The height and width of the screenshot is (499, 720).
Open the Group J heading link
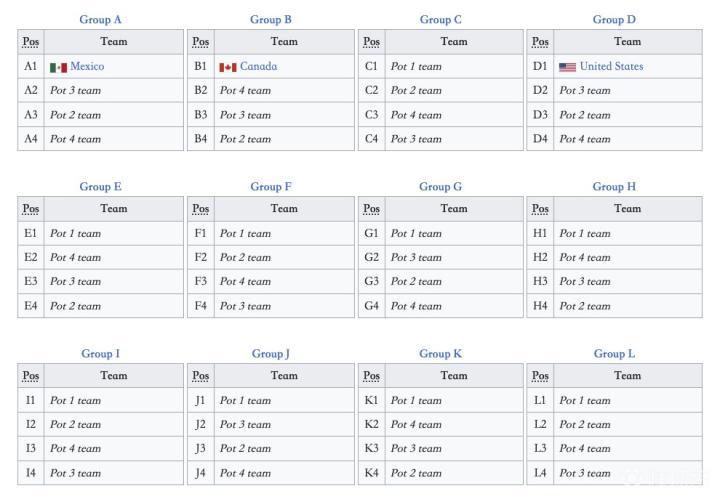coord(271,353)
